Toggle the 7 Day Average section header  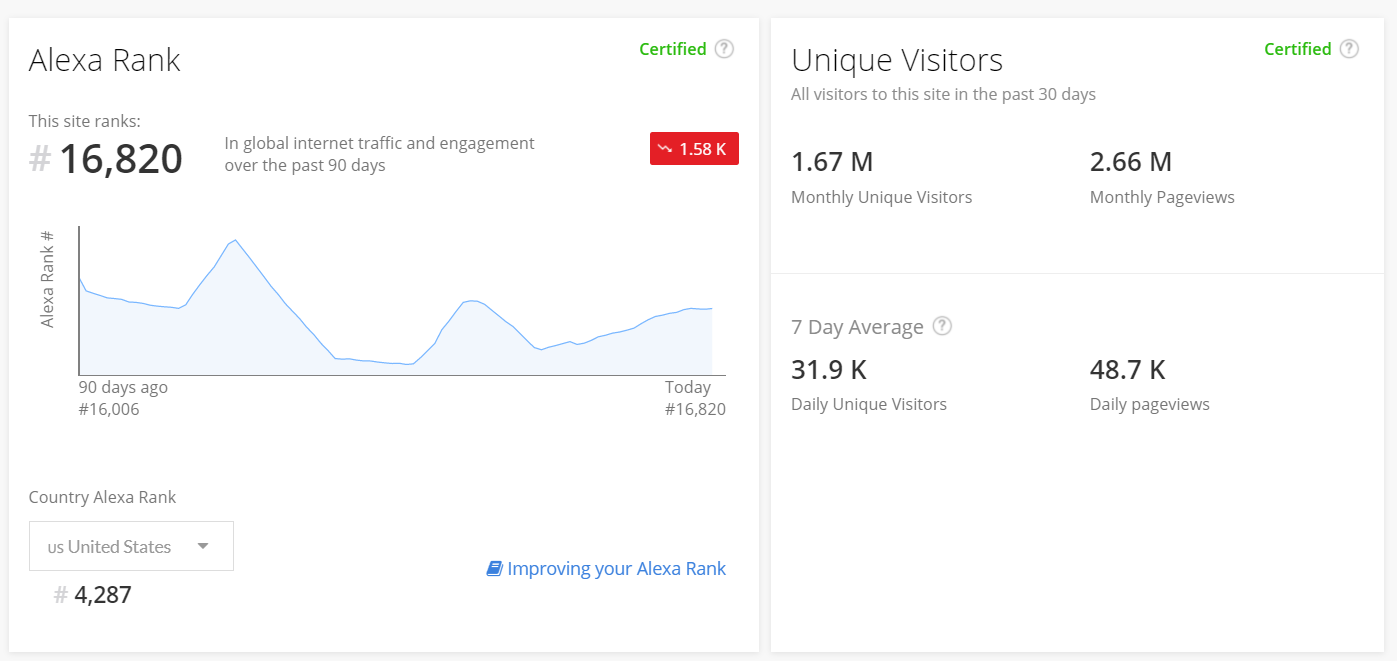coord(855,326)
